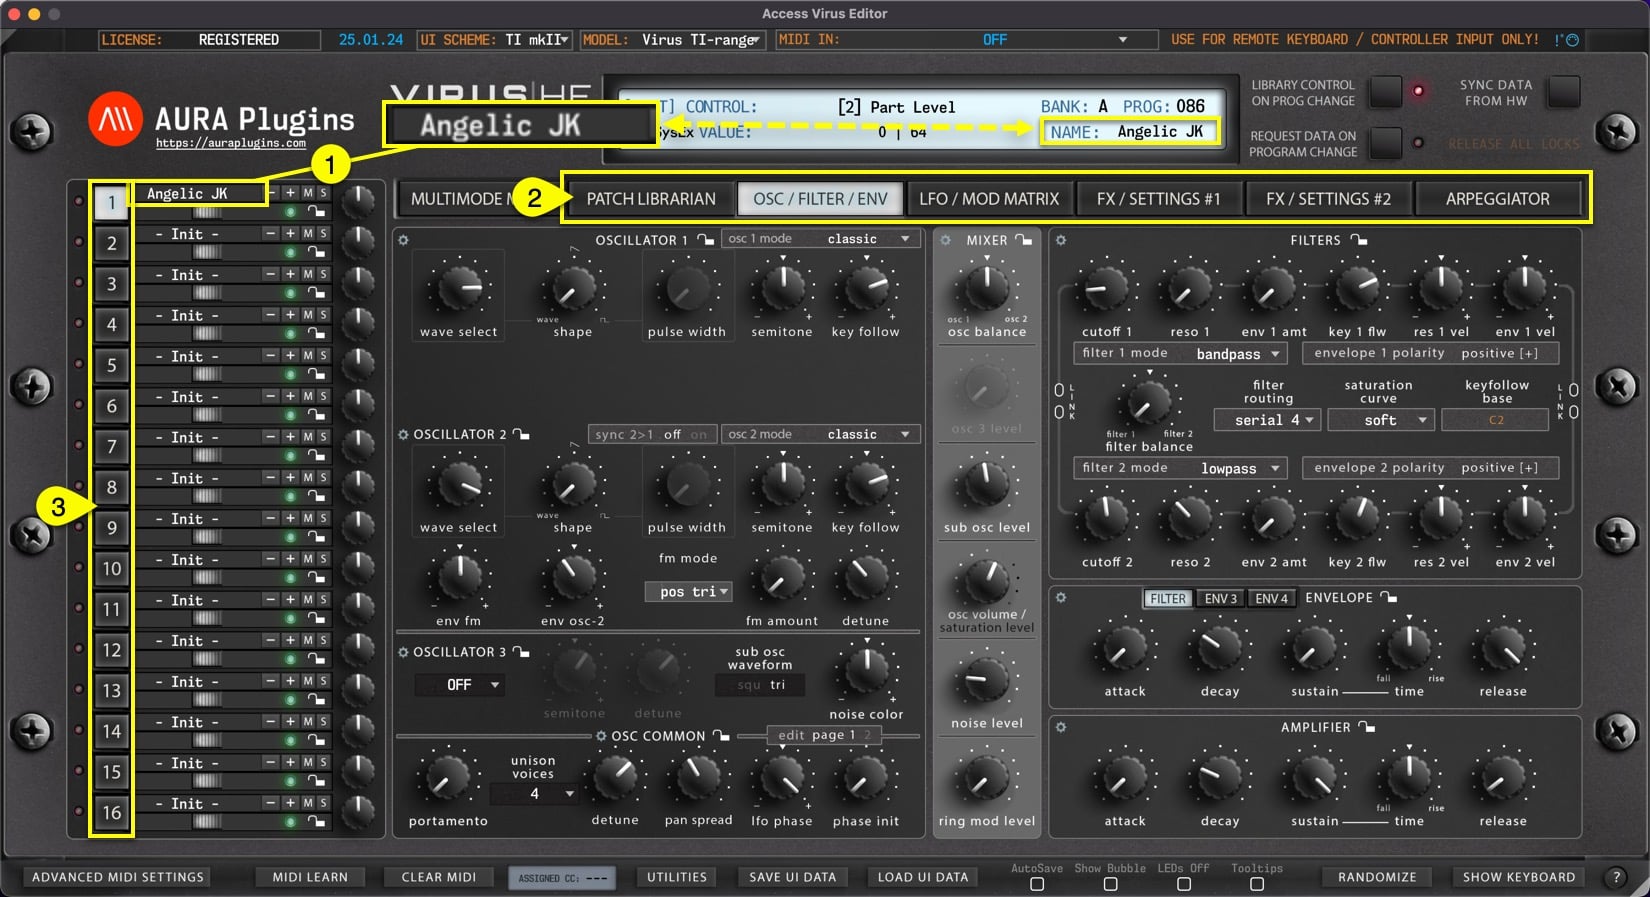Open the Arpeggiator tab
Viewport: 1650px width, 897px height.
[x=1497, y=199]
